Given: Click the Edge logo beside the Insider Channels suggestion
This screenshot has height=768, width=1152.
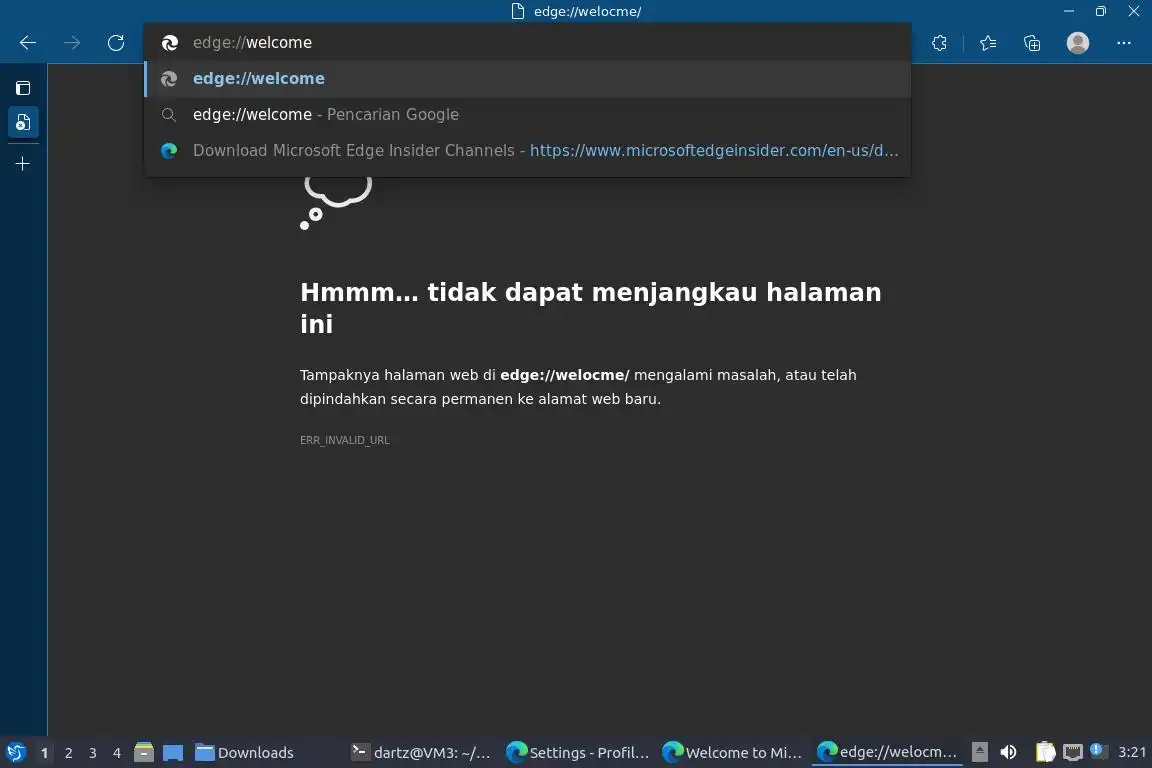Looking at the screenshot, I should pos(169,151).
